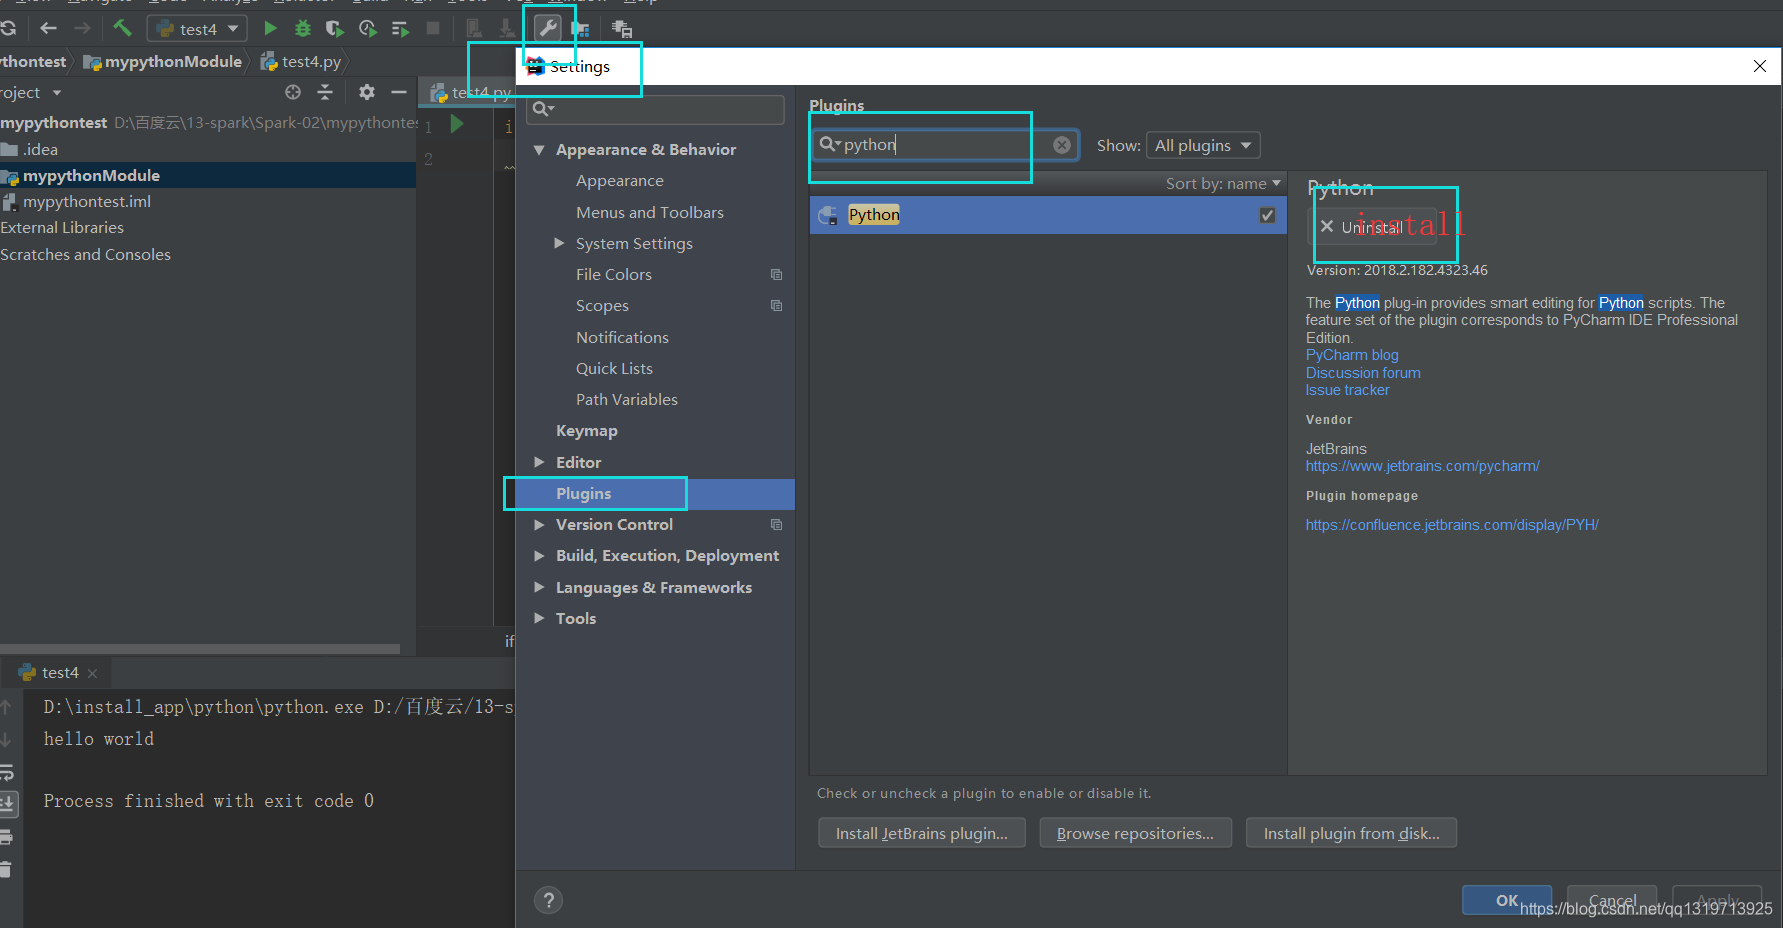The image size is (1783, 928).
Task: Open Project panel settings with the gear icon
Action: pyautogui.click(x=367, y=92)
